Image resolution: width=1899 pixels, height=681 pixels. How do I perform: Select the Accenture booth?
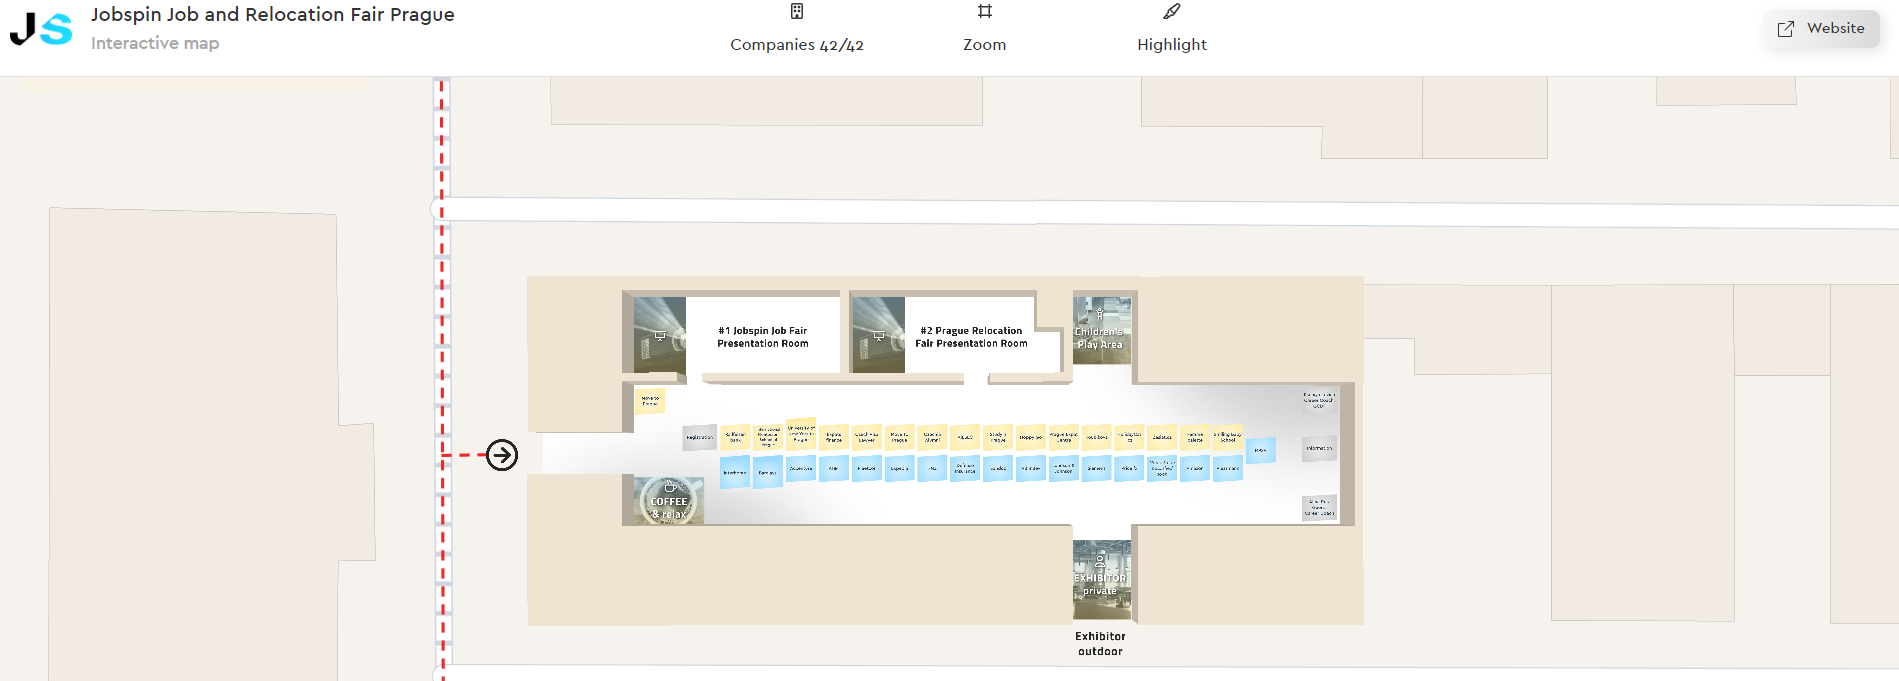pos(801,468)
